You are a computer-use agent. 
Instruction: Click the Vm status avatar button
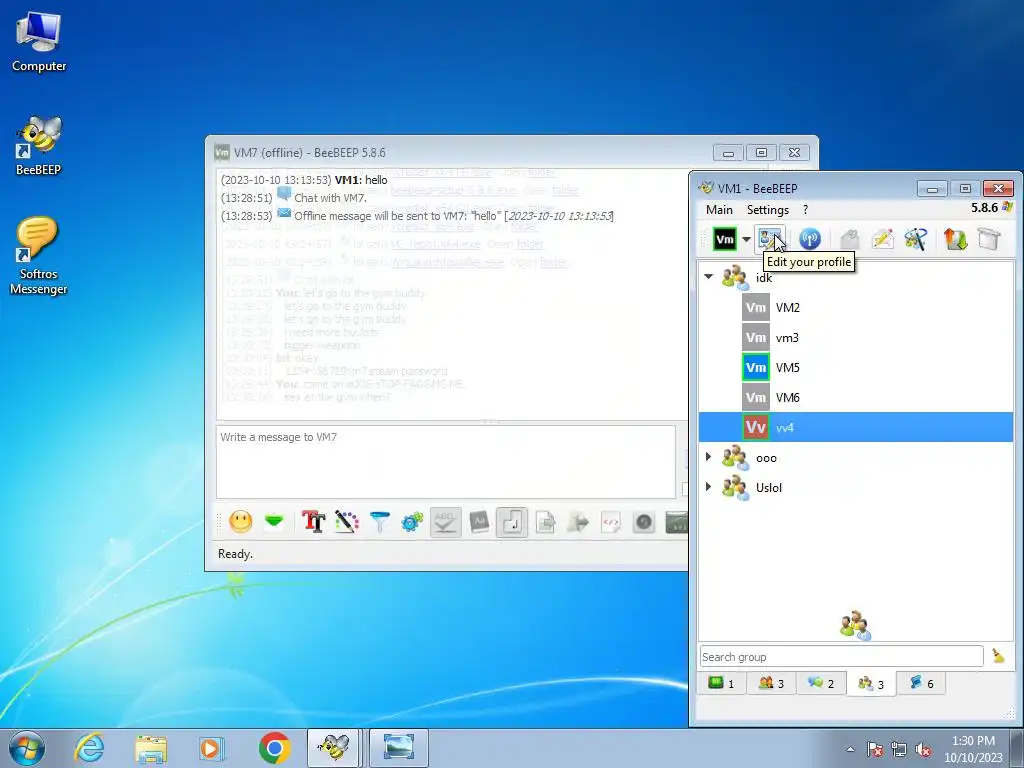coord(724,239)
